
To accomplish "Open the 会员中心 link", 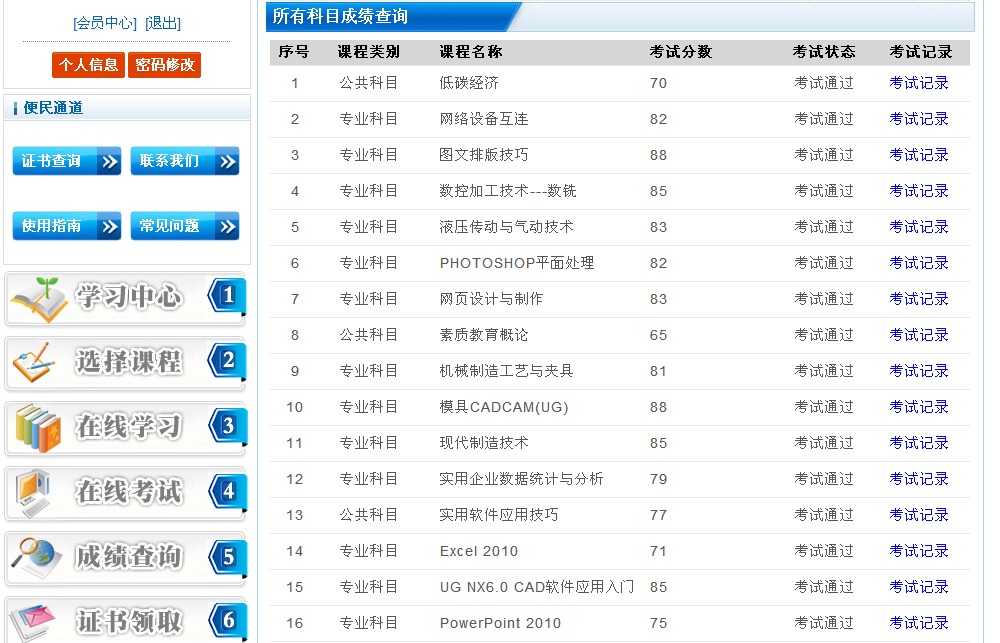I will pos(105,23).
